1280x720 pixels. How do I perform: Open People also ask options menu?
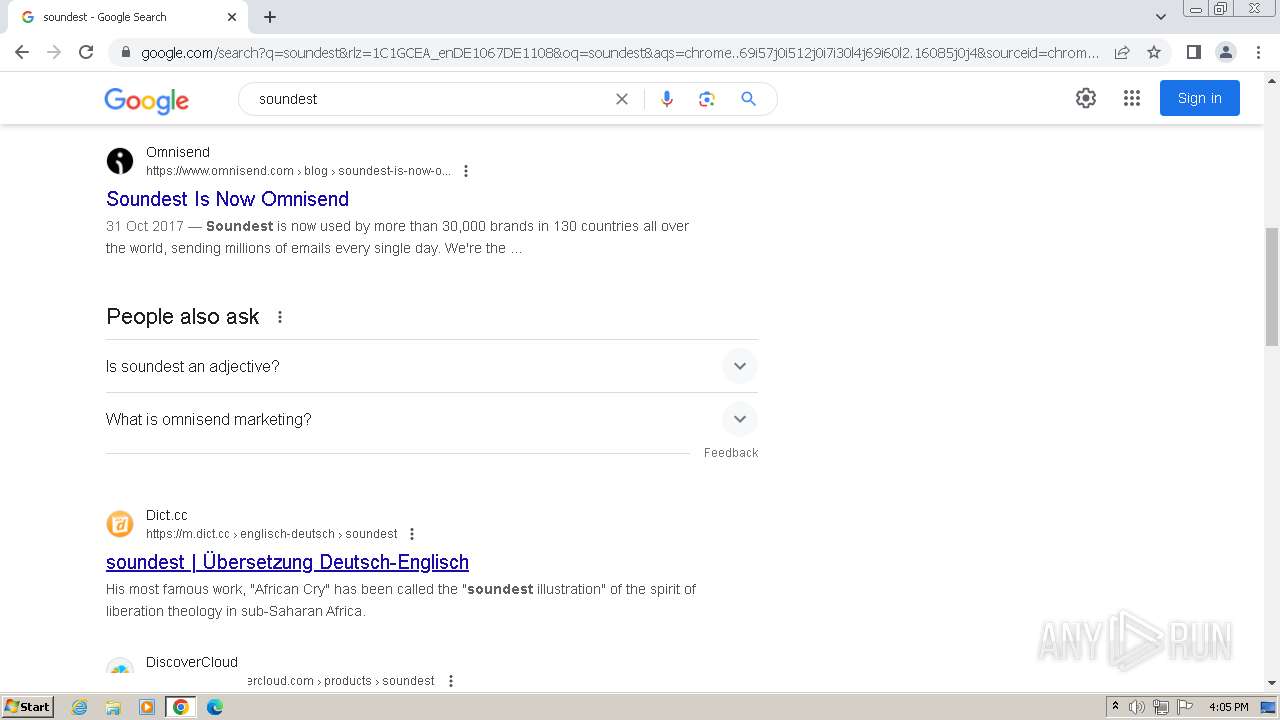tap(280, 317)
